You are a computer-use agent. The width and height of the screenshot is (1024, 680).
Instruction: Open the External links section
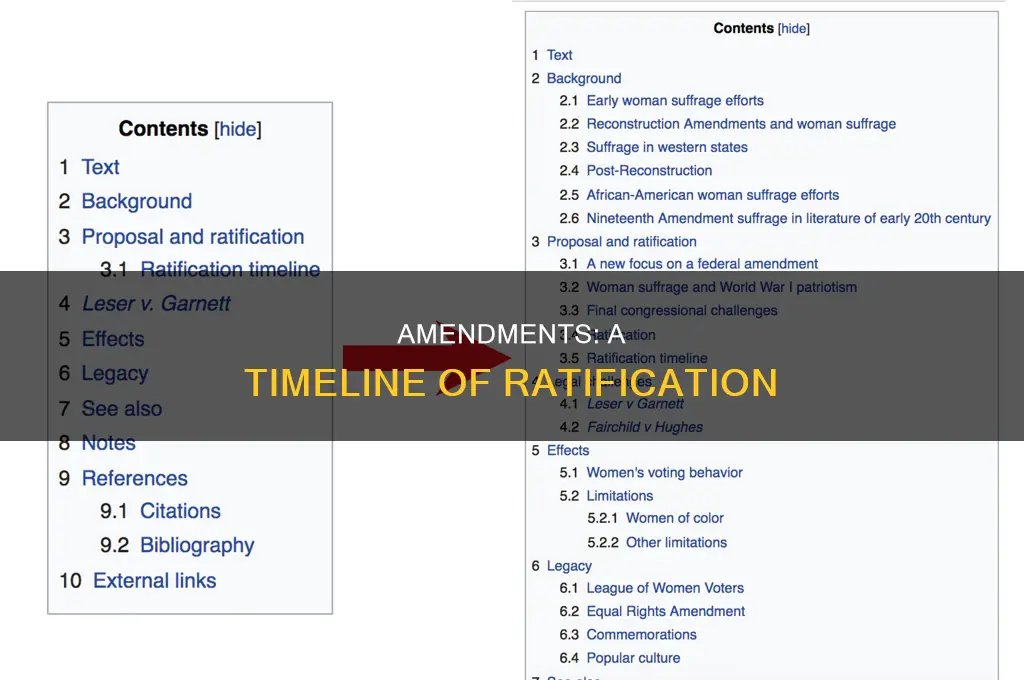click(x=154, y=580)
